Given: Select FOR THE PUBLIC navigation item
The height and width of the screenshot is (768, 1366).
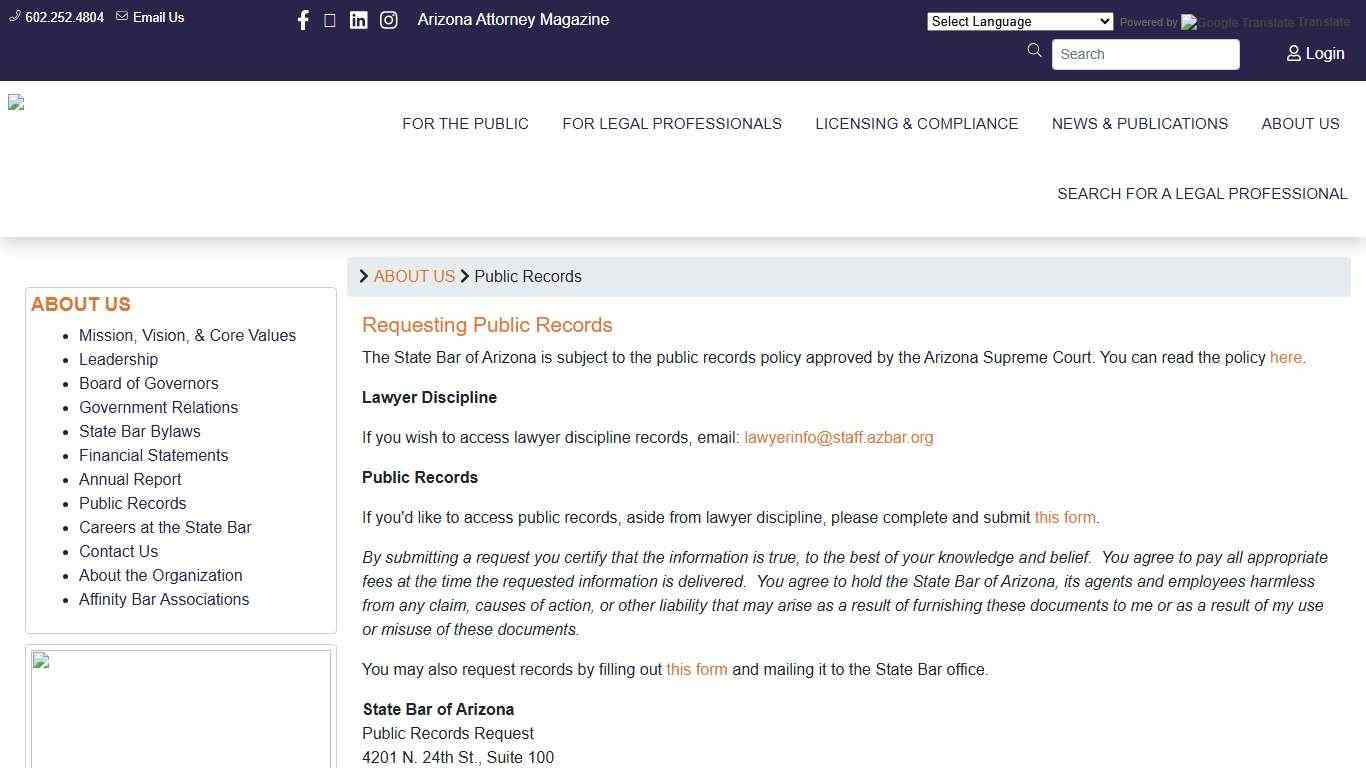Looking at the screenshot, I should click(x=465, y=123).
